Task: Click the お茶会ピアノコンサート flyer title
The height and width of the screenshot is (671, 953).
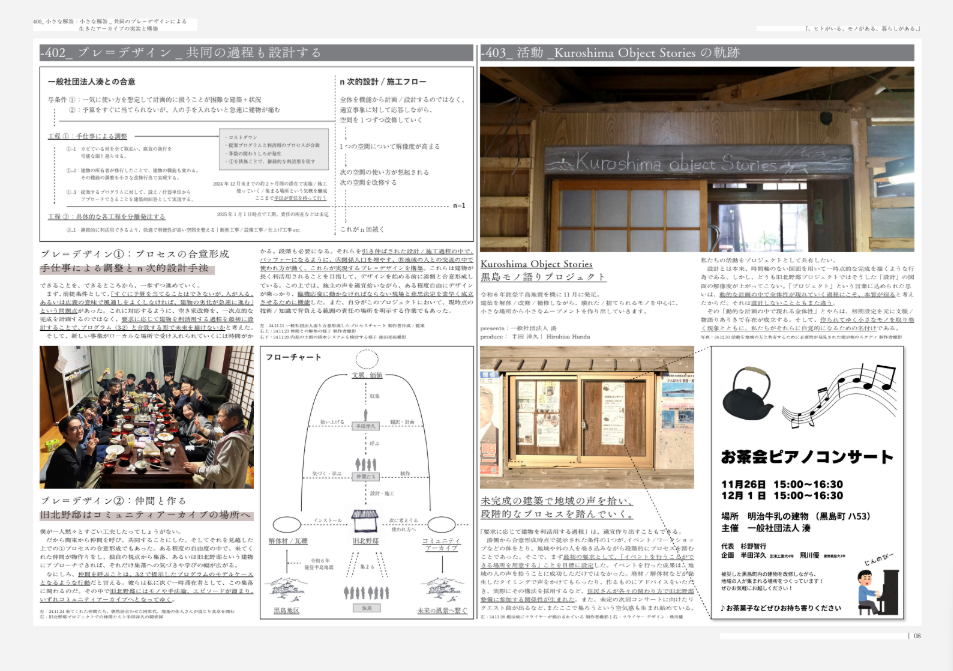Action: click(809, 456)
